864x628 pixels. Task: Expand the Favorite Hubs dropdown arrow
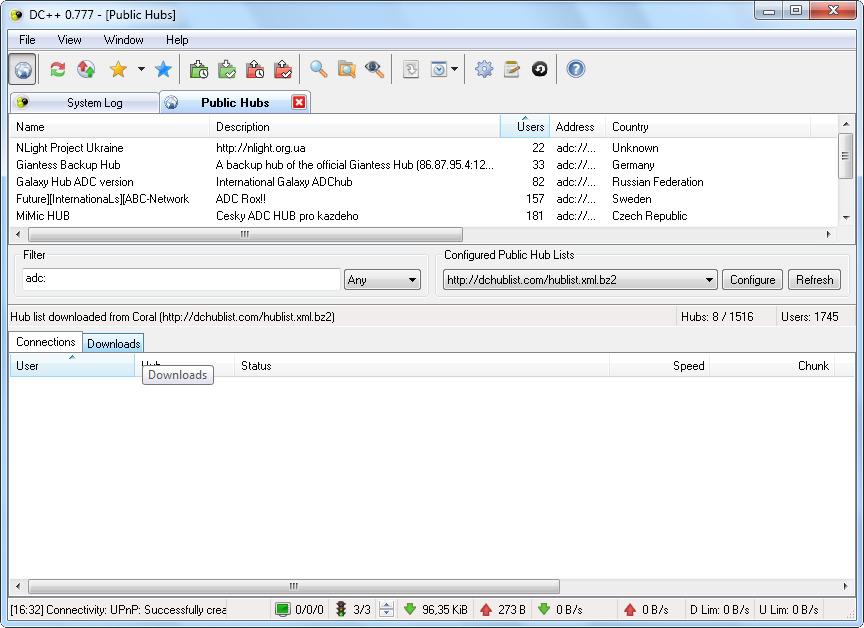coord(141,69)
